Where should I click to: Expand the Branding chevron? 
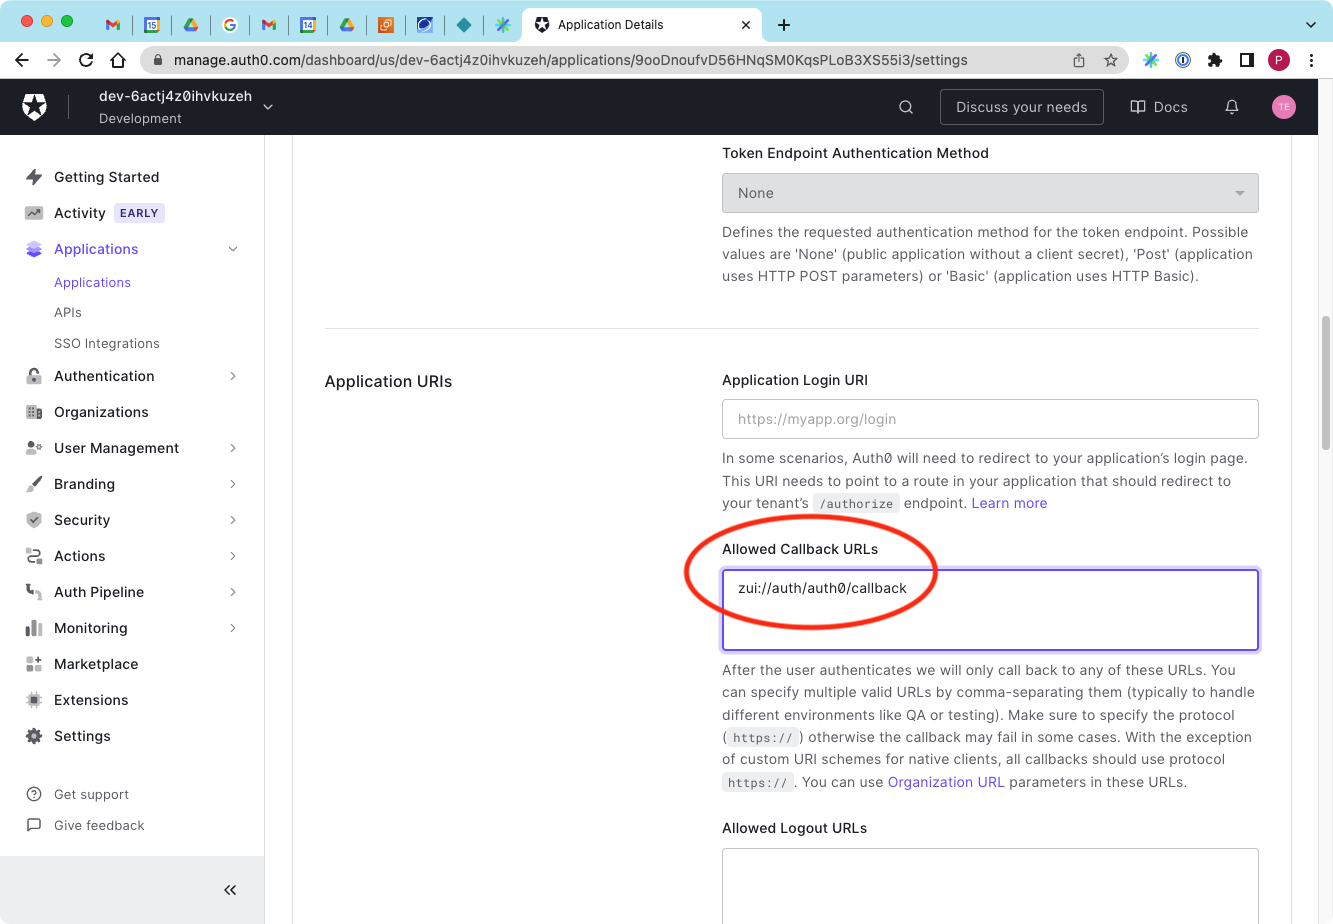pyautogui.click(x=233, y=484)
